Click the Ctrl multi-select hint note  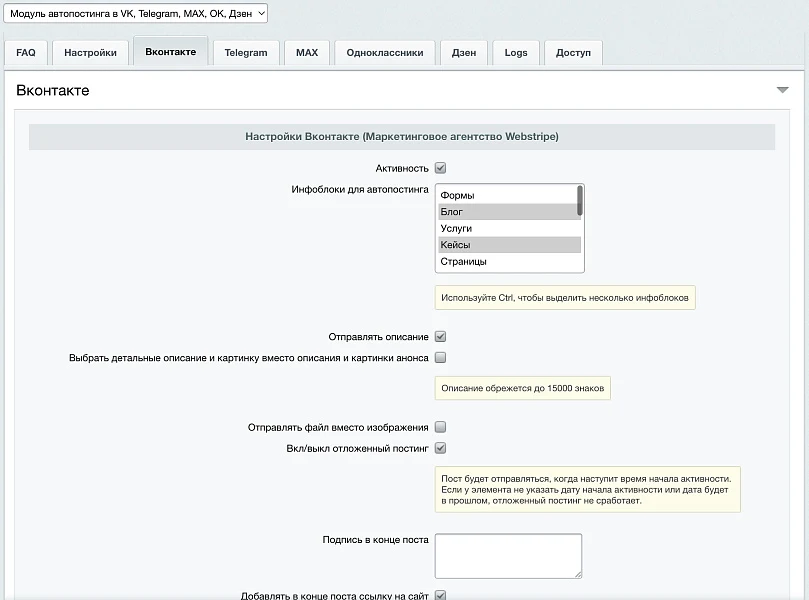pos(565,298)
